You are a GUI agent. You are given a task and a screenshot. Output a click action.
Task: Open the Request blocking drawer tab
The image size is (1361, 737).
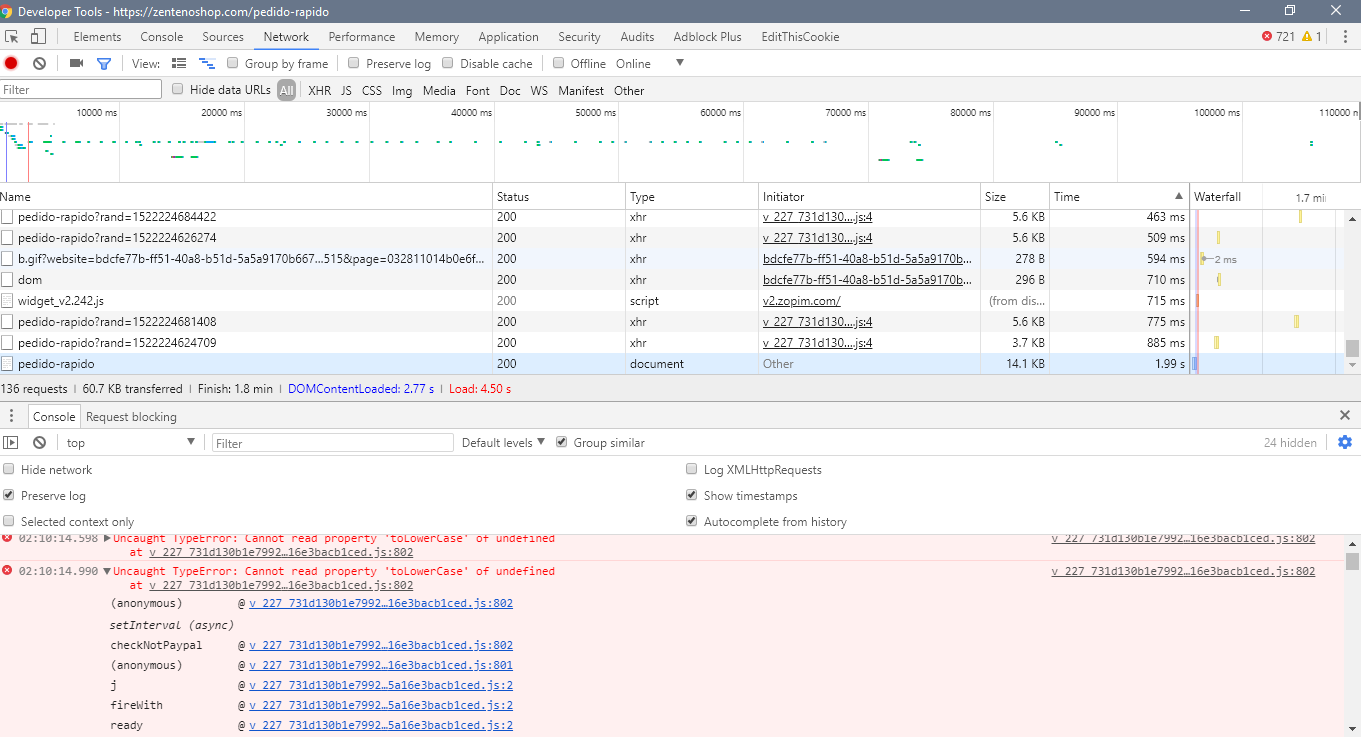(131, 416)
